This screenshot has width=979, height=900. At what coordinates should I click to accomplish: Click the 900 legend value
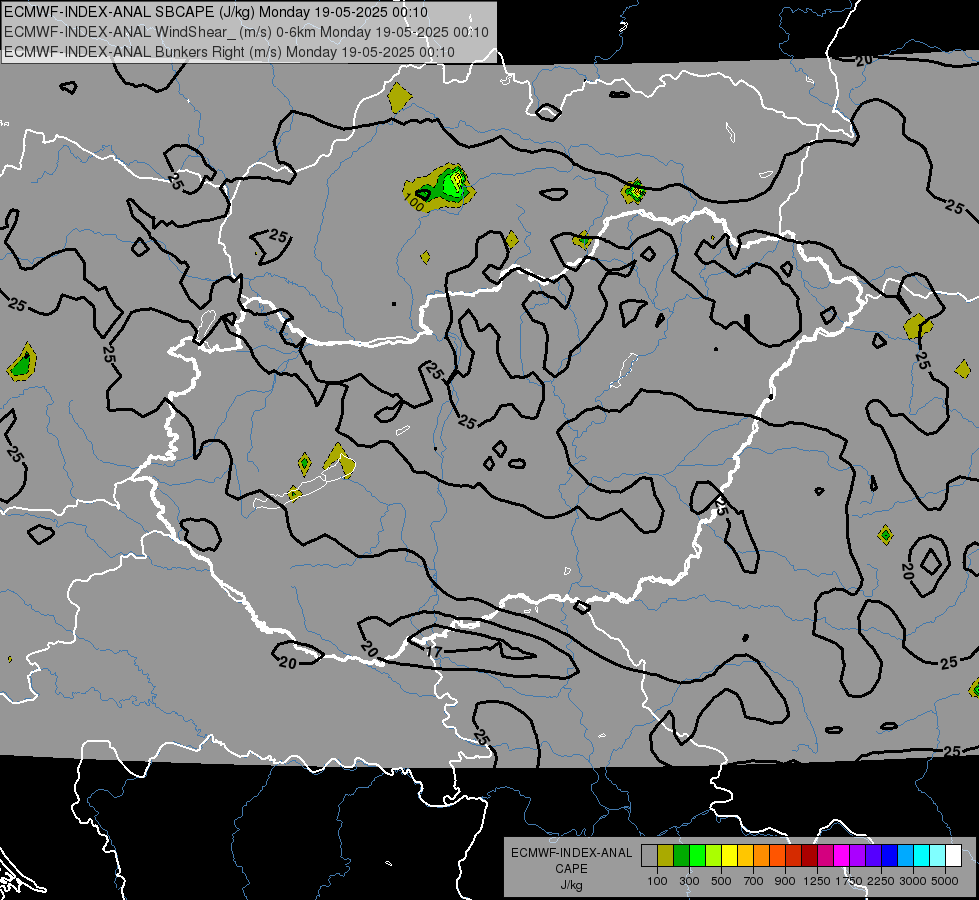pos(785,881)
